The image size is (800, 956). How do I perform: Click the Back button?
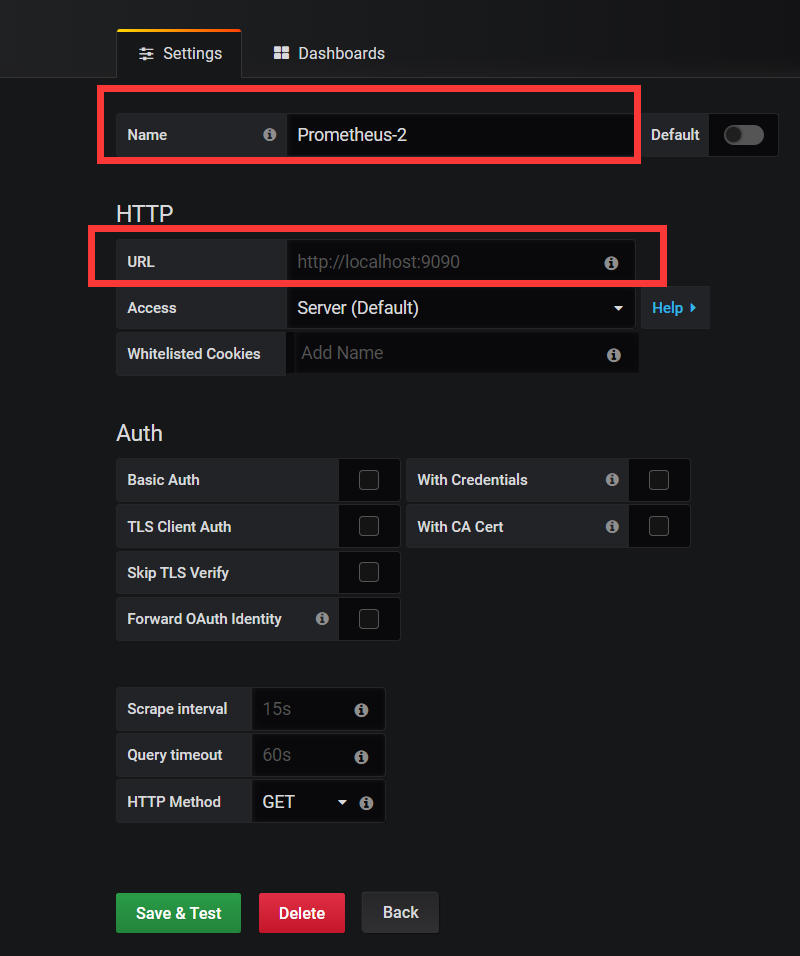[400, 912]
